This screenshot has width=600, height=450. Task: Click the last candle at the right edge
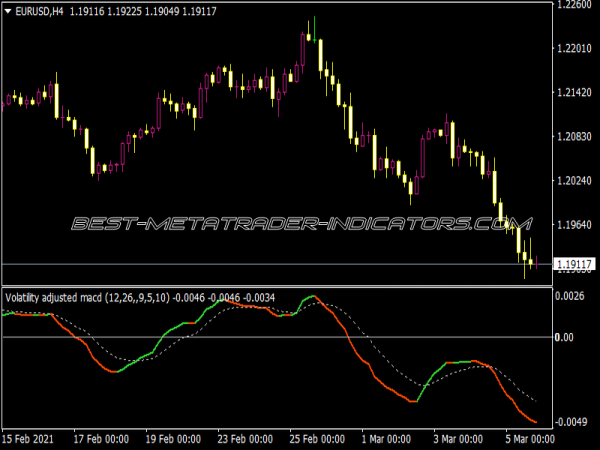click(536, 262)
